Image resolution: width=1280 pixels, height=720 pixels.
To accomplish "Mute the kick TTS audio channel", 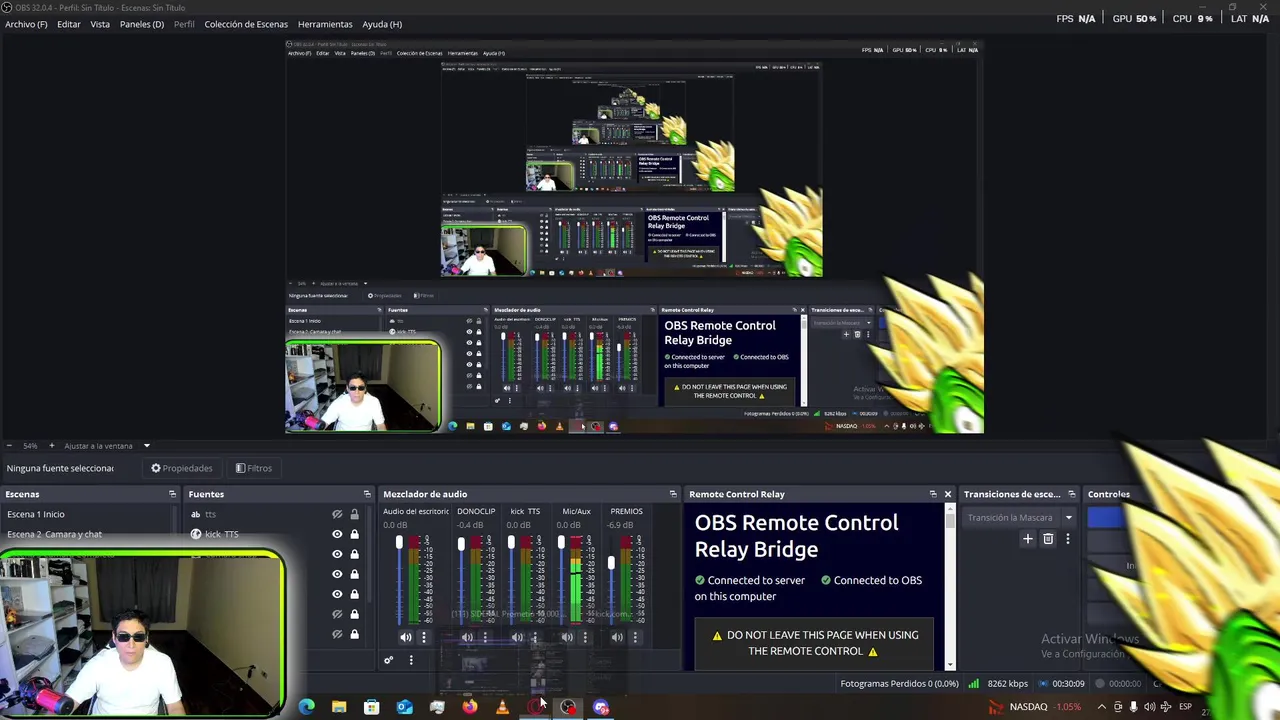I will tap(517, 637).
